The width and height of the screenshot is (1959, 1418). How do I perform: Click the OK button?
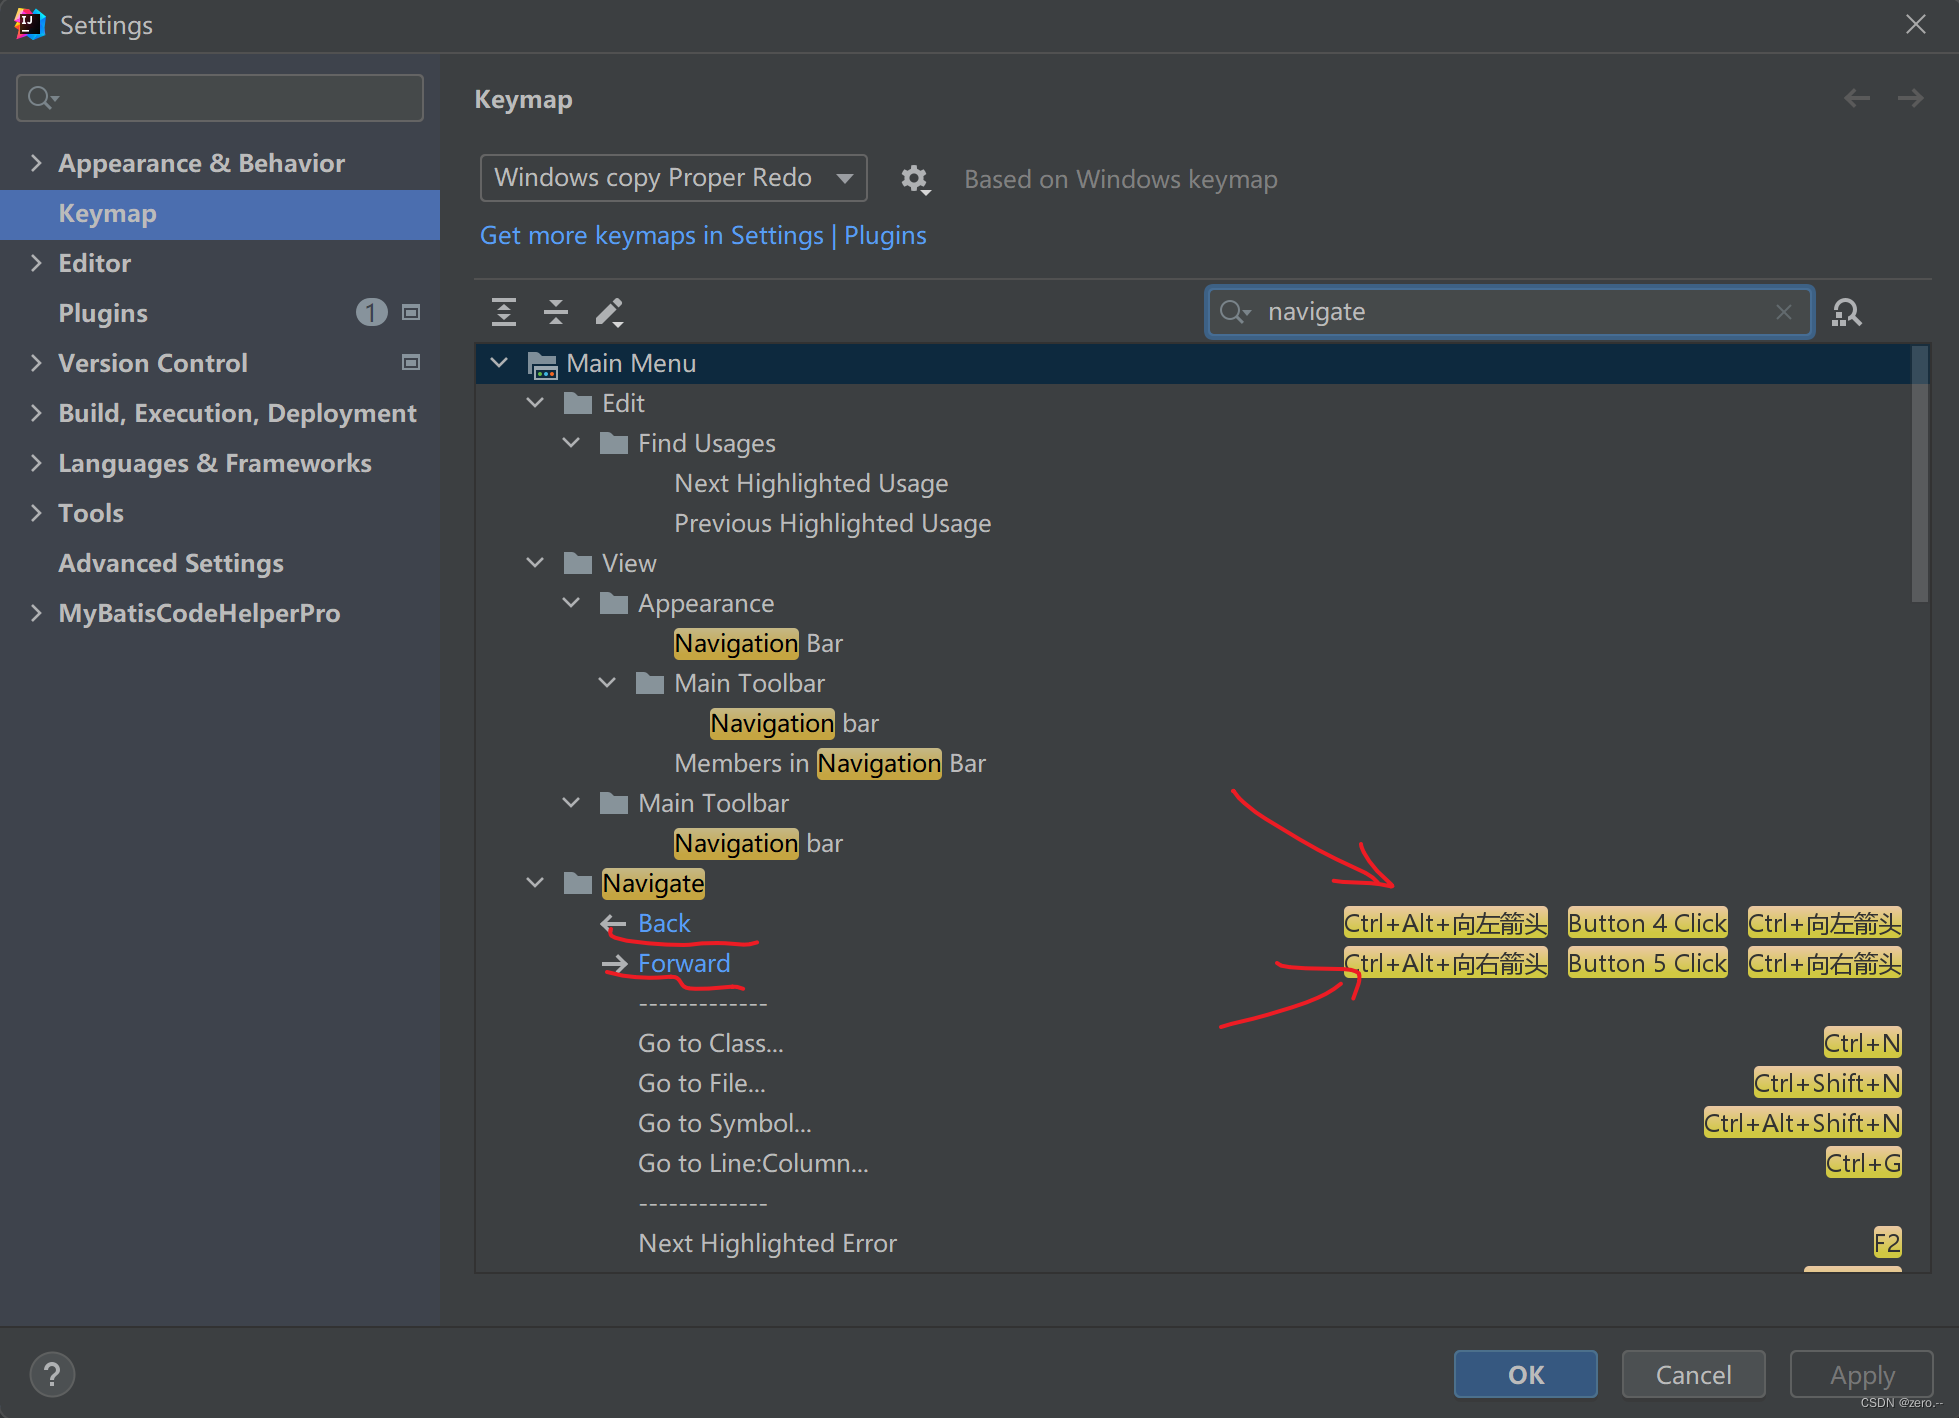(1525, 1374)
